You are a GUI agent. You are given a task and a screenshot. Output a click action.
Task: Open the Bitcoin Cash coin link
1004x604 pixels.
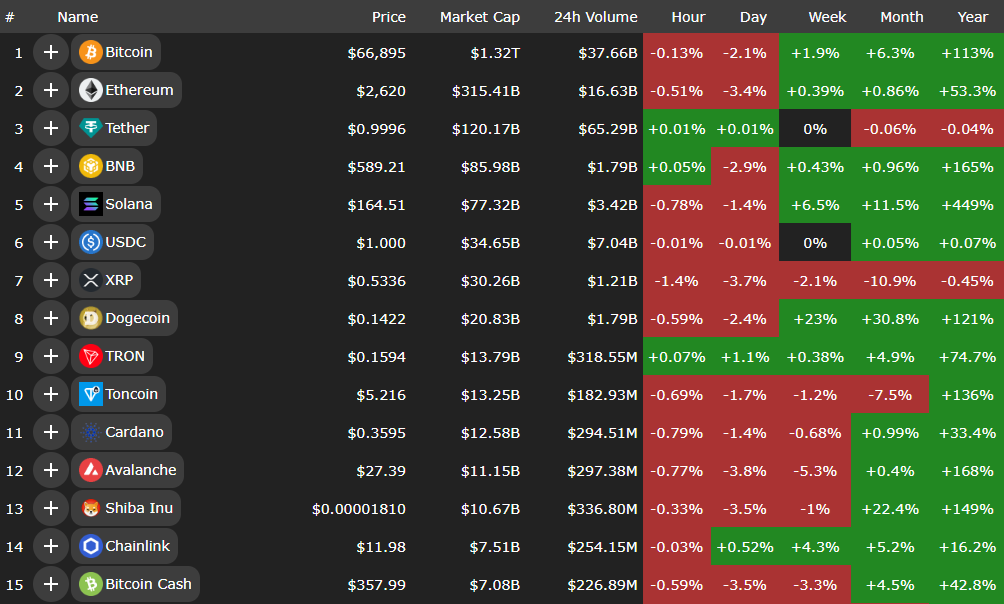click(148, 584)
